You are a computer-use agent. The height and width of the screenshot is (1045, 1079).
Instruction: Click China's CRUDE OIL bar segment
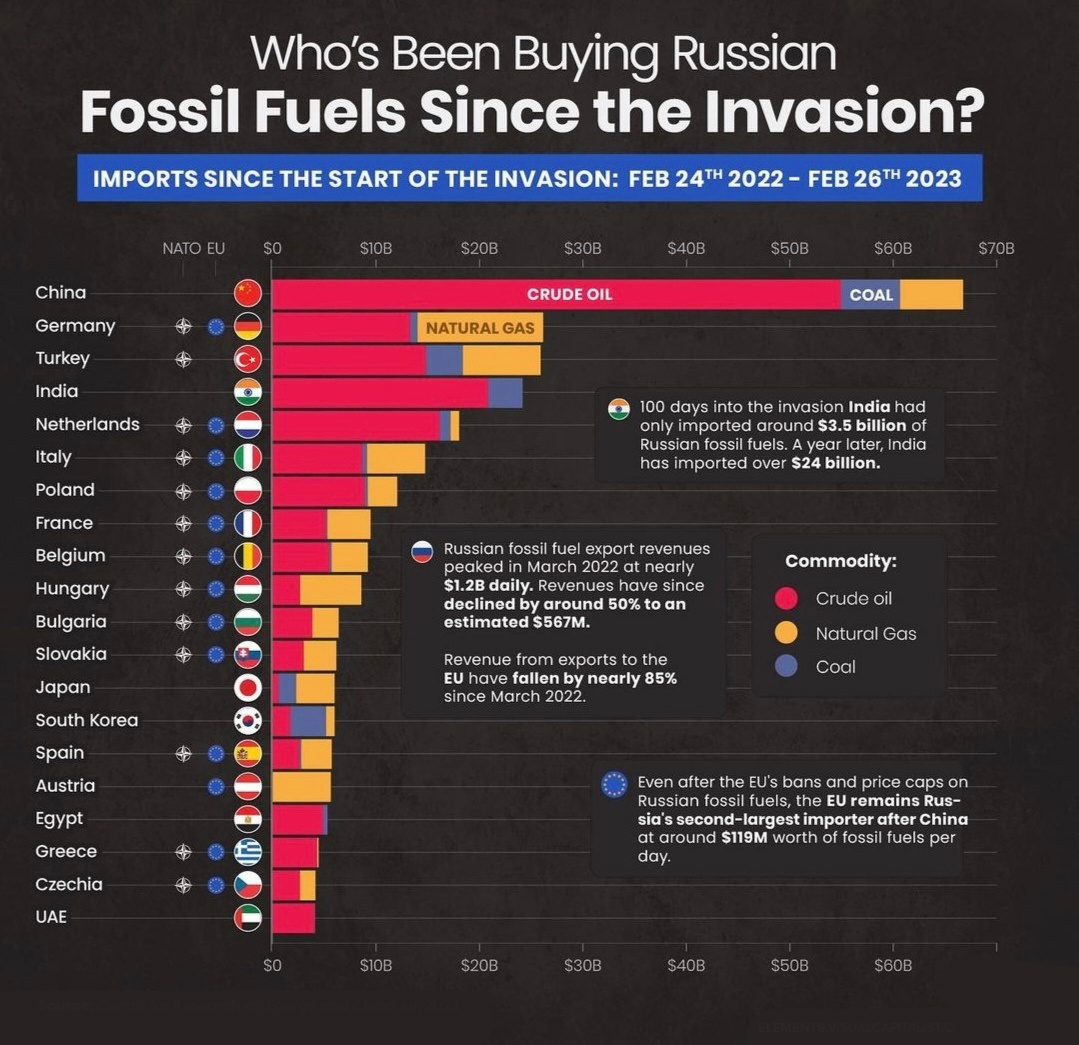[556, 294]
